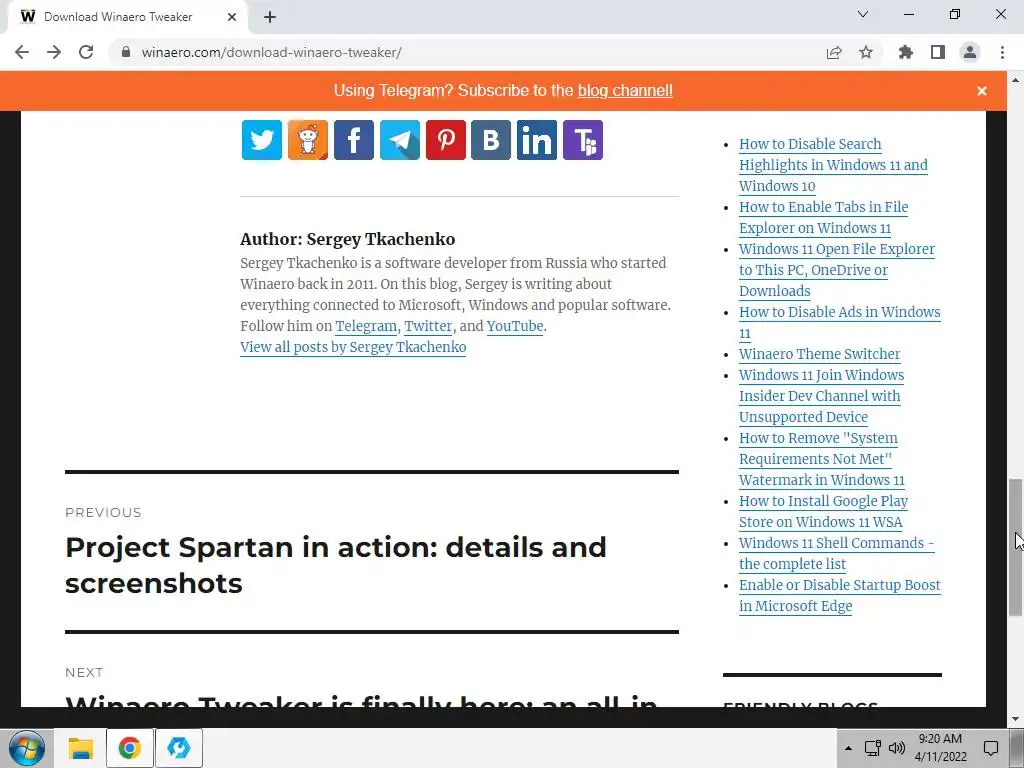The image size is (1024, 768).
Task: Open Chrome profile avatar
Action: coord(970,52)
